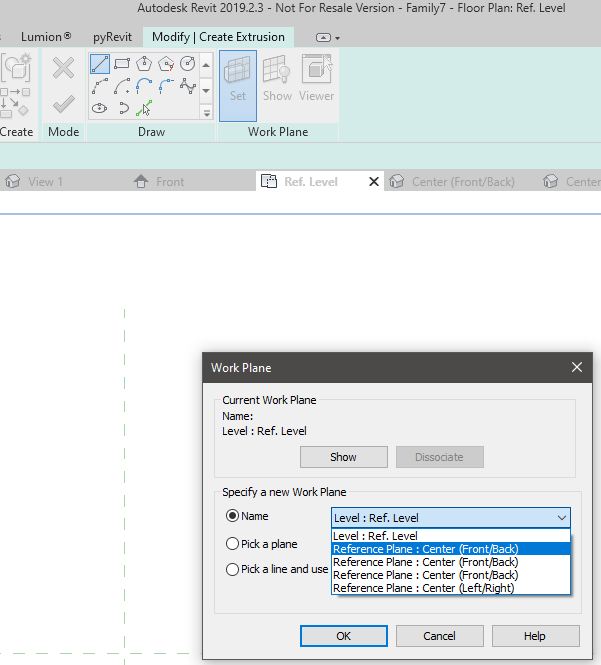Click the arrows and shapes icon in Create panel
The image size is (601, 665).
[x=15, y=102]
